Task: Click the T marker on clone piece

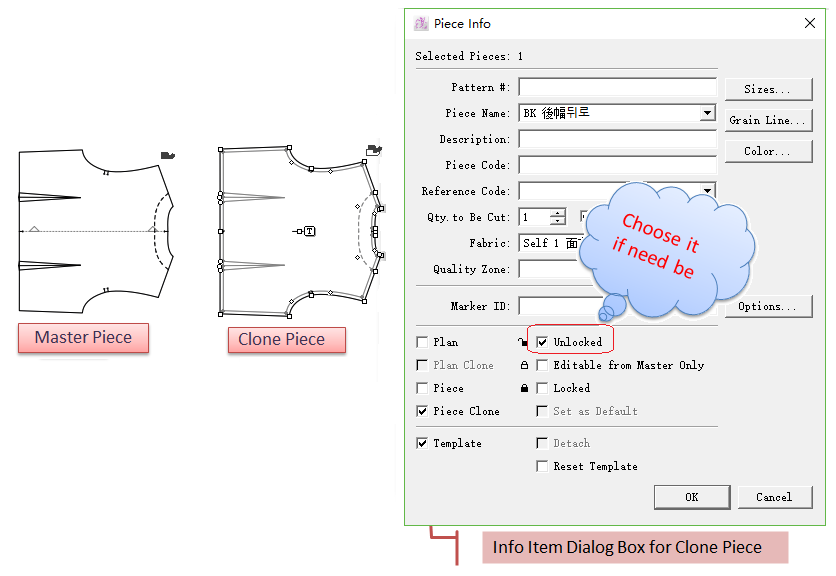Action: coord(309,231)
